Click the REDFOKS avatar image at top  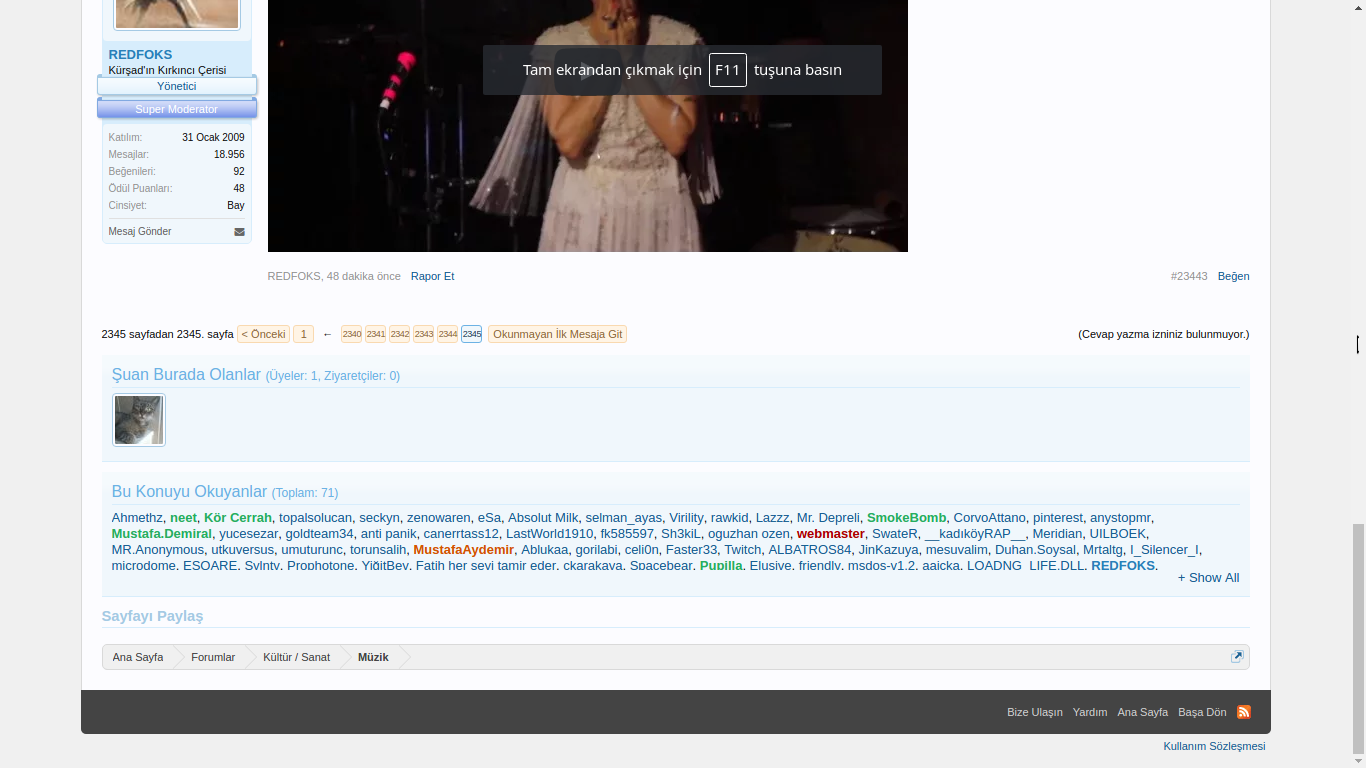click(177, 13)
